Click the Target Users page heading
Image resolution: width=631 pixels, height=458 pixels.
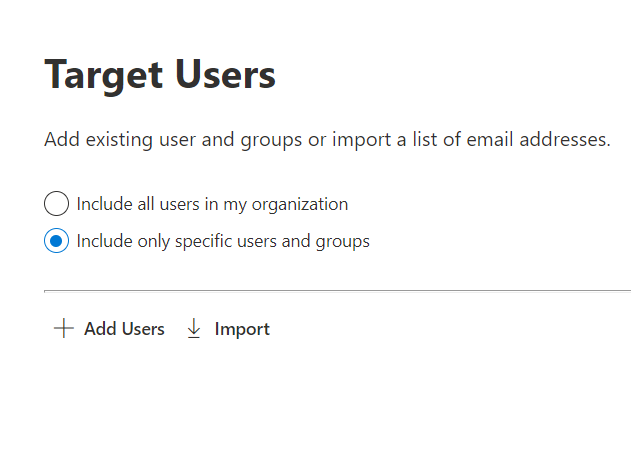click(x=160, y=75)
